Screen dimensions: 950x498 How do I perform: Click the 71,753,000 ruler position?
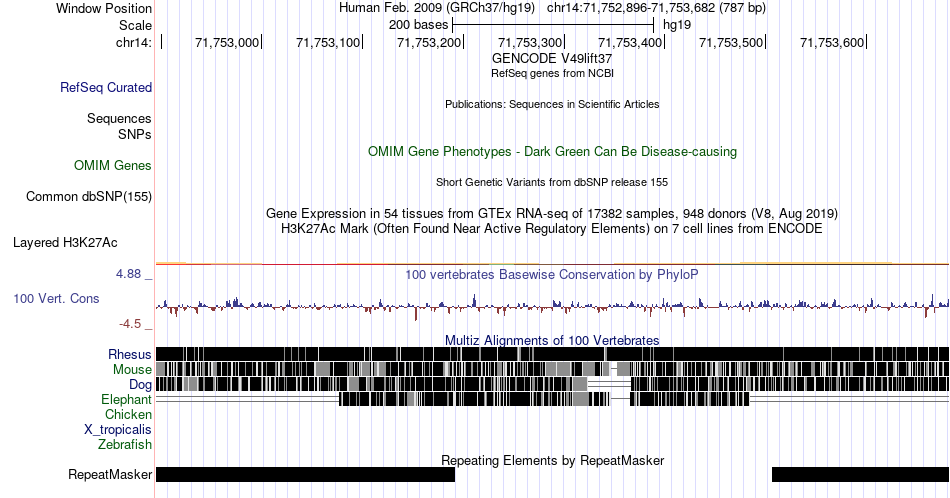(x=227, y=42)
